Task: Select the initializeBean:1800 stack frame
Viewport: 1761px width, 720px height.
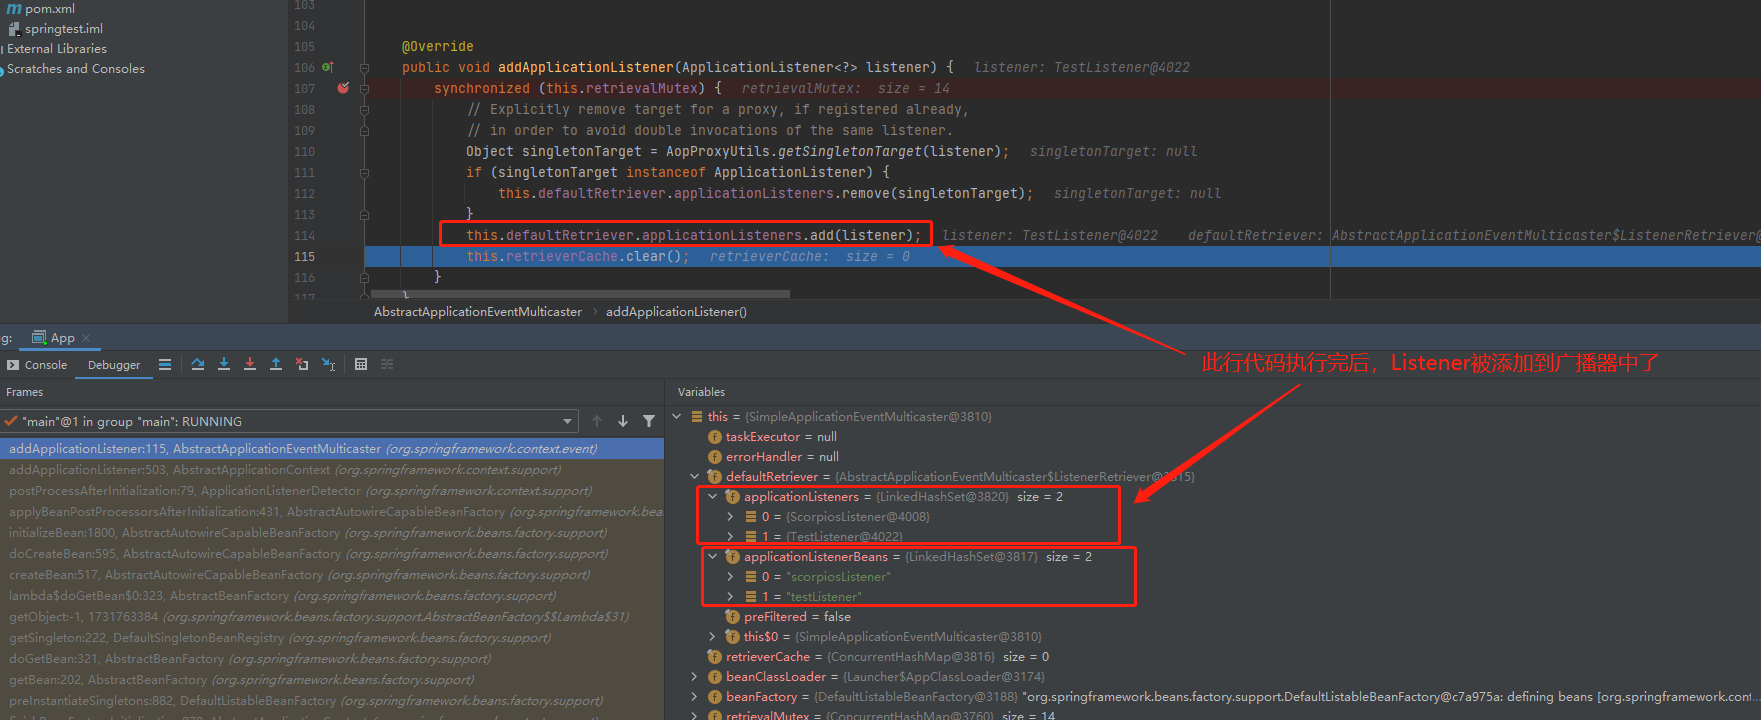Action: (x=332, y=533)
